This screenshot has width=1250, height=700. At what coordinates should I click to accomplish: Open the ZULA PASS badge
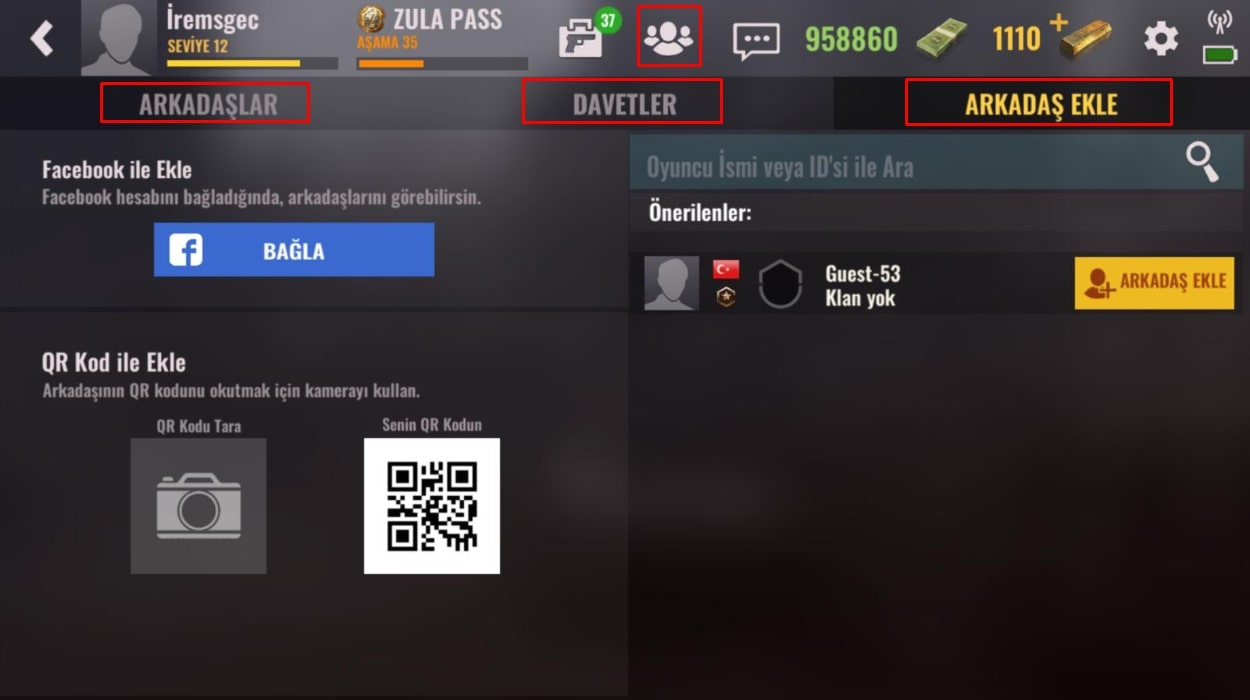372,18
